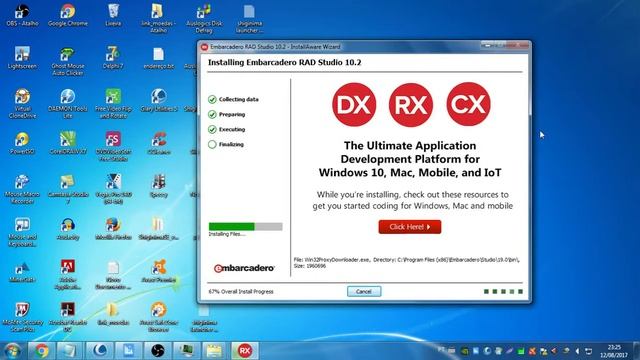
Task: Select the Adobe Application desktop shortcut
Action: point(68,274)
